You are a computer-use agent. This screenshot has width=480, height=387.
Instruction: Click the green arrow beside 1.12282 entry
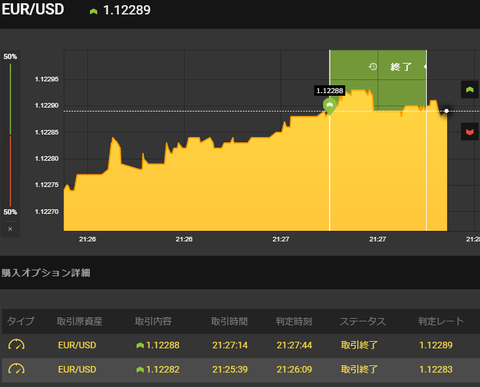(140, 370)
